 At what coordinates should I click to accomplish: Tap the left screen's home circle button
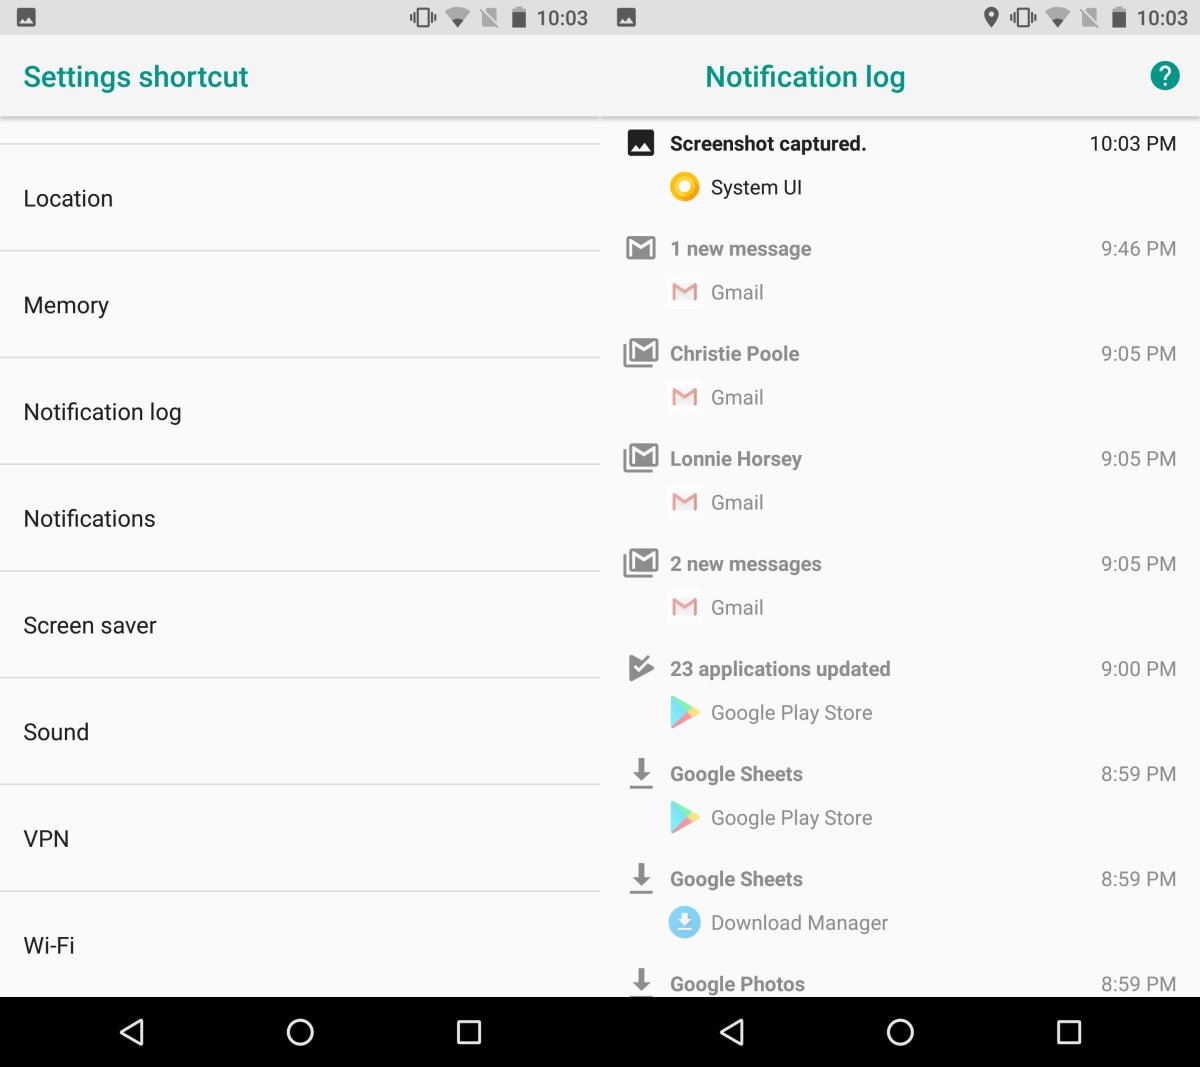(300, 1032)
